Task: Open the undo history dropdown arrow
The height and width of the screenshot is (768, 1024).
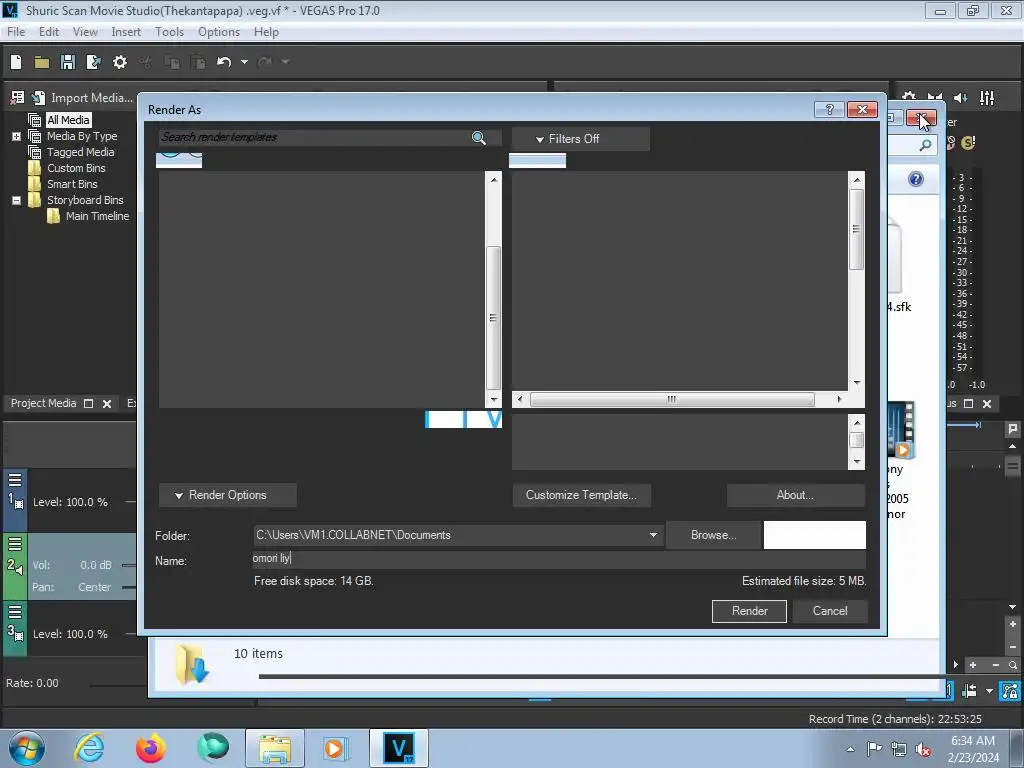Action: (244, 62)
